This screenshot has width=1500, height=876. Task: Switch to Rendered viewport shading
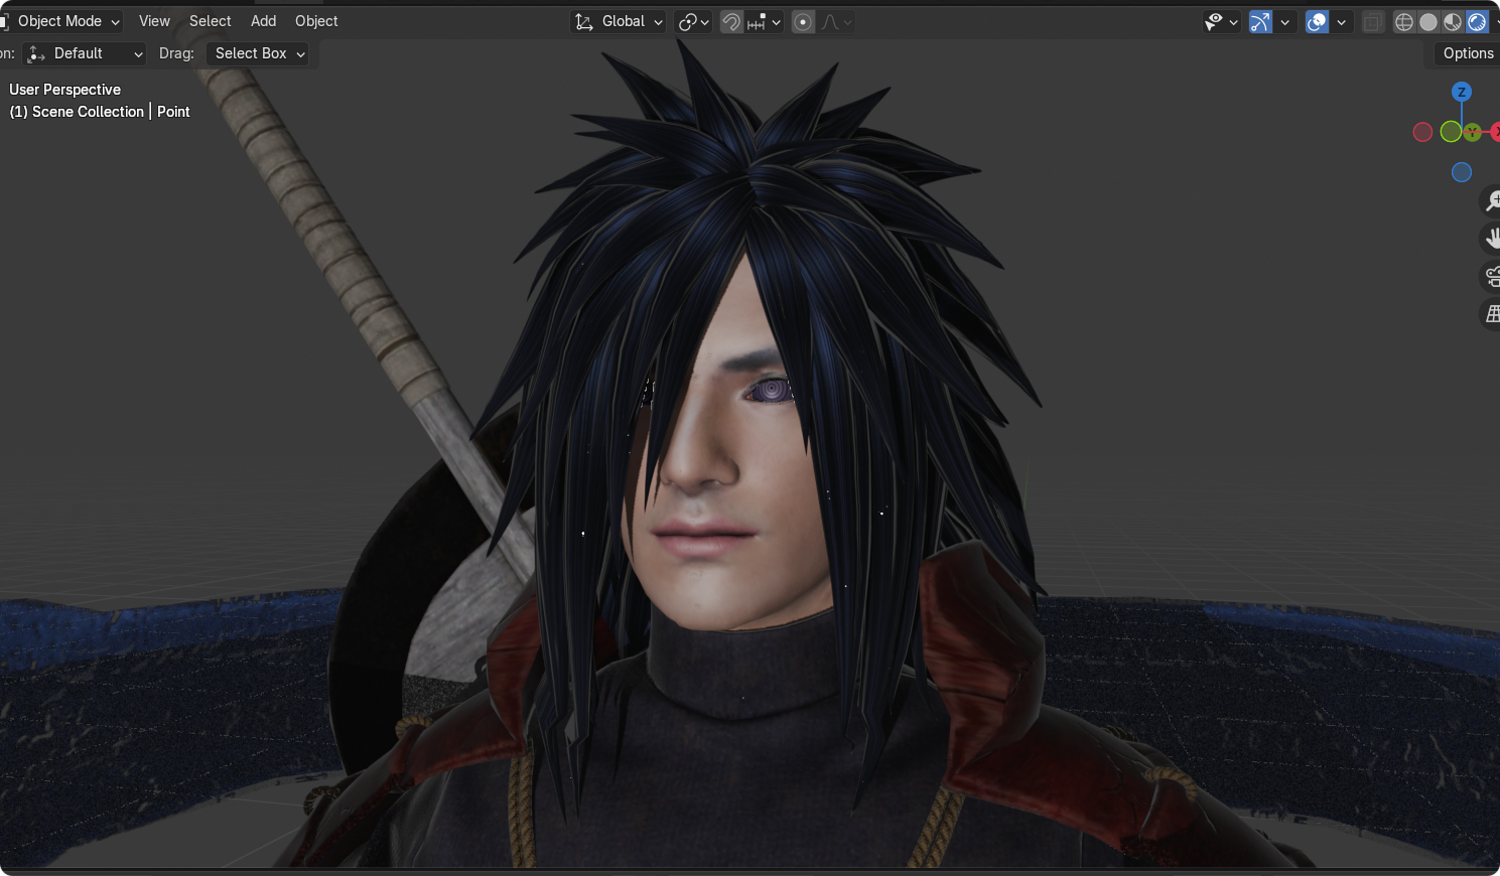coord(1476,21)
